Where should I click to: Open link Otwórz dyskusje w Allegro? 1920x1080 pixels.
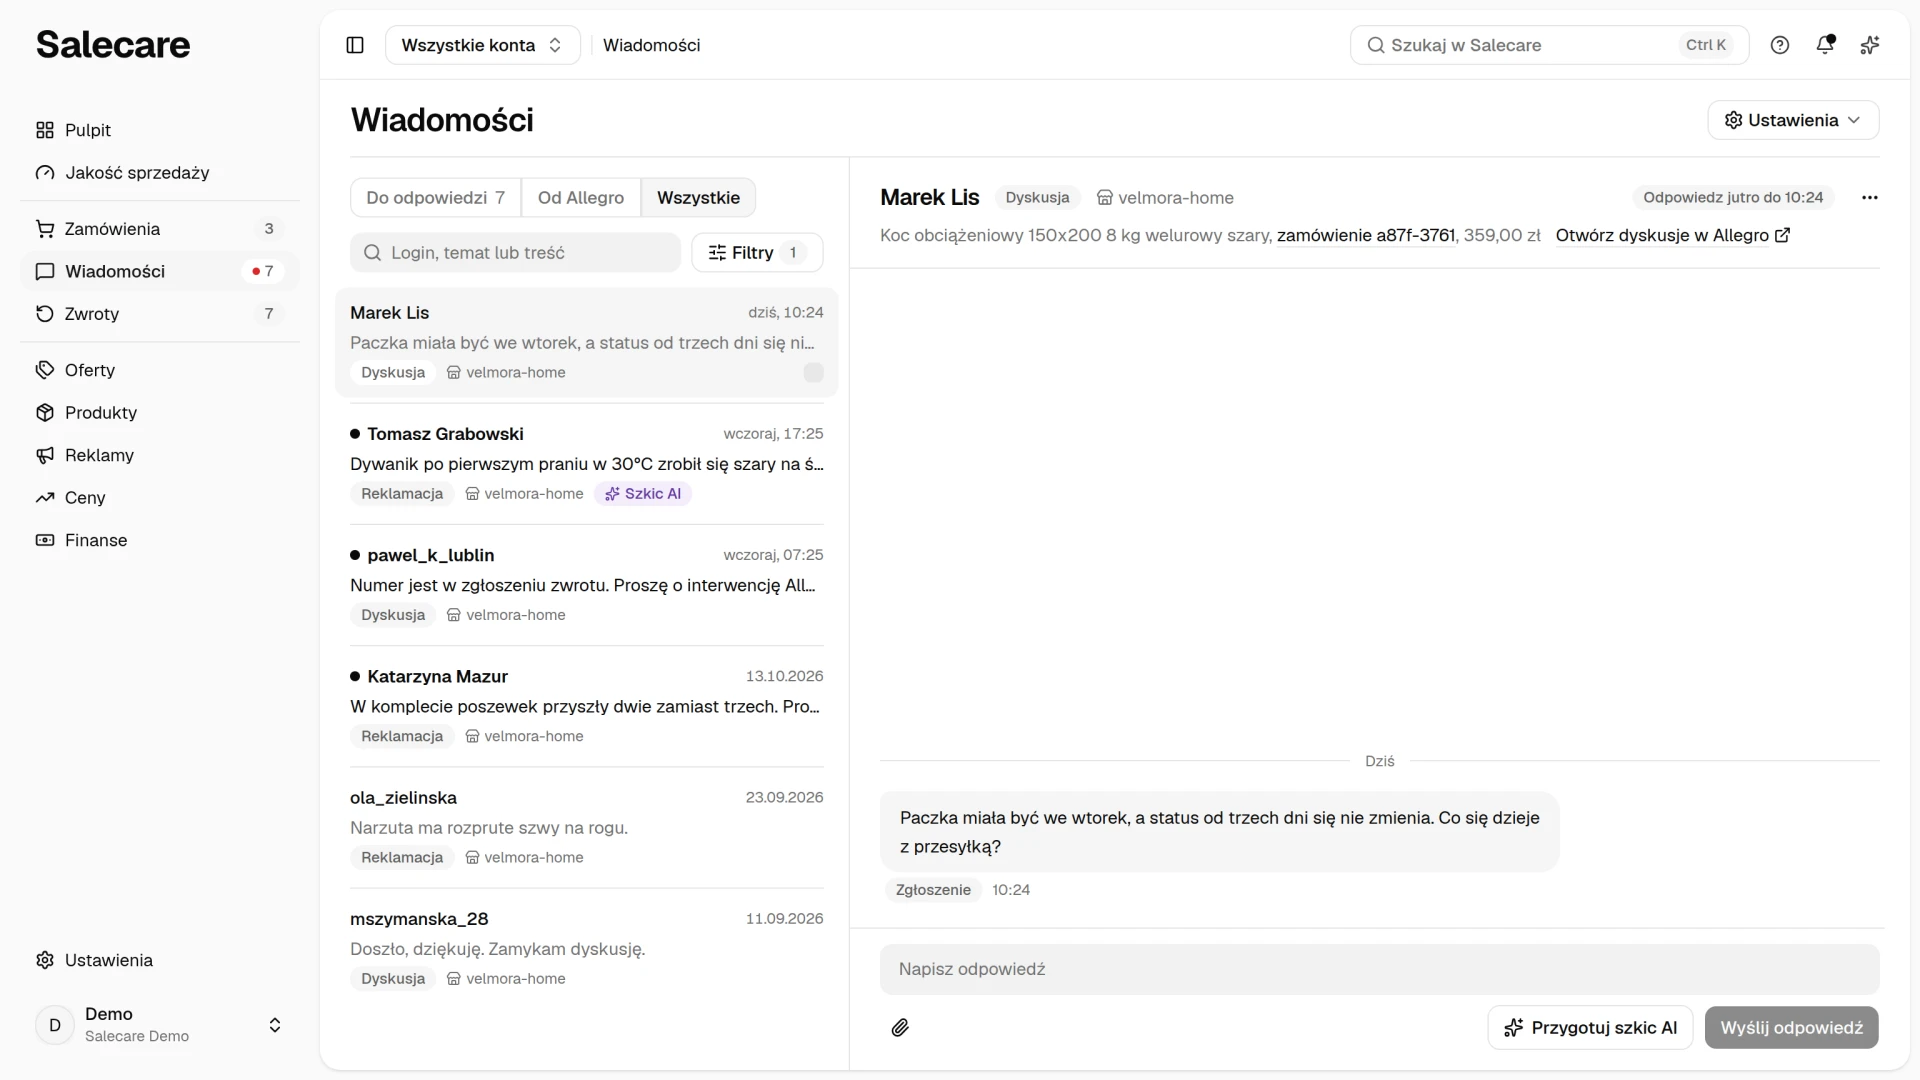tap(1672, 235)
